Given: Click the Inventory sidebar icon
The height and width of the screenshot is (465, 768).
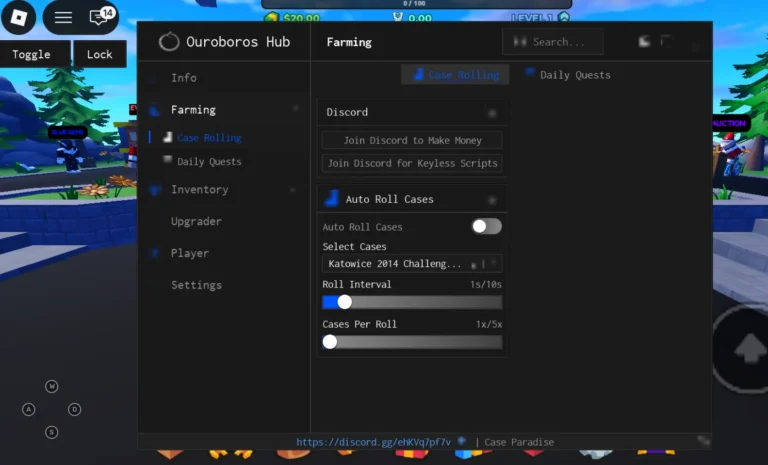Looking at the screenshot, I should point(155,190).
